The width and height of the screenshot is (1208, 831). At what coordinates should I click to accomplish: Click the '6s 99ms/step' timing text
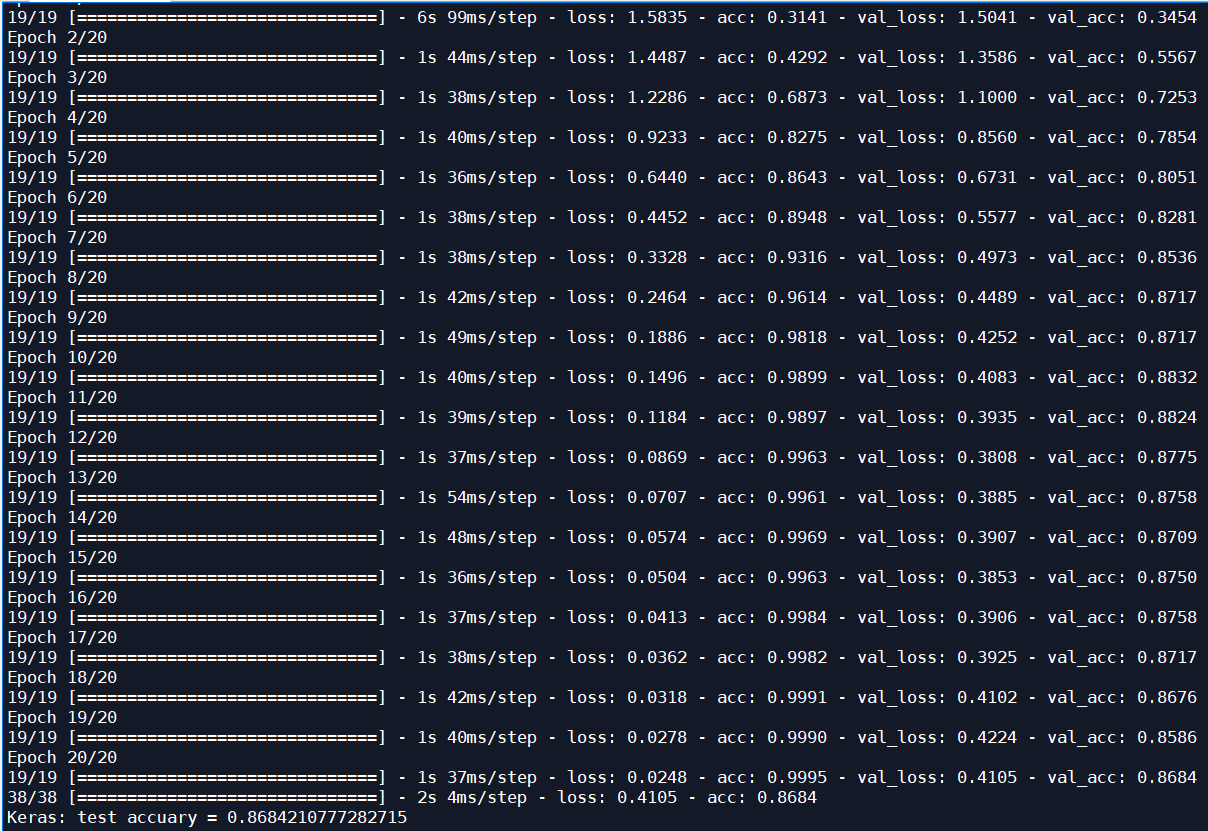477,17
